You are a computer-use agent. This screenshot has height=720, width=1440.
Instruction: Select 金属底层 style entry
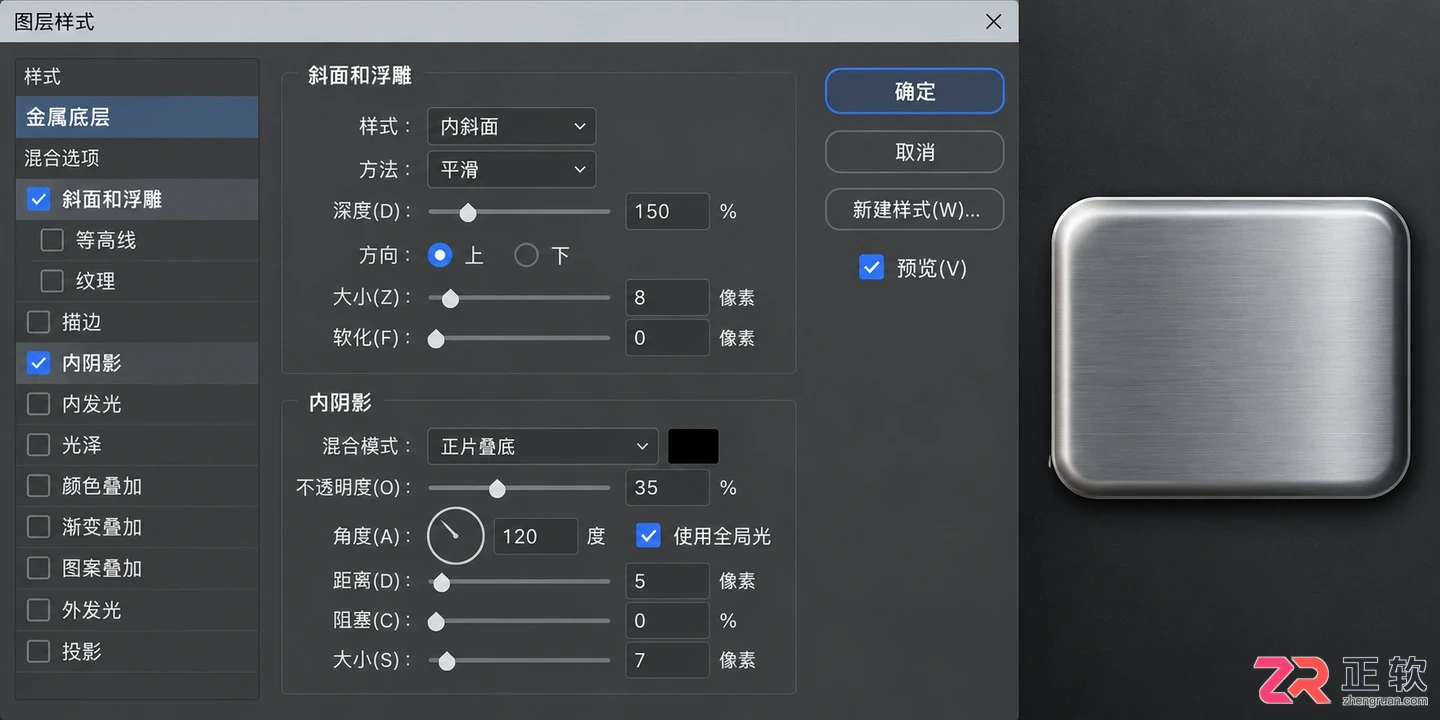click(x=137, y=117)
